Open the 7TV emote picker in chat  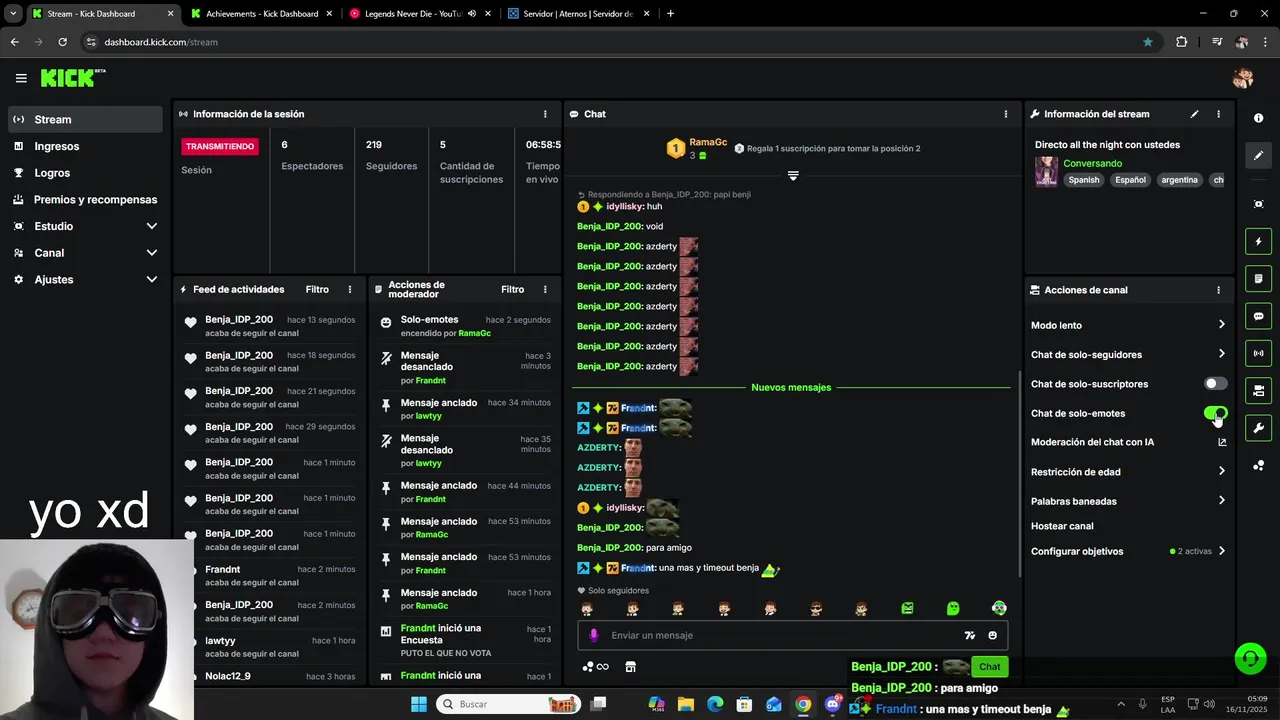point(969,635)
